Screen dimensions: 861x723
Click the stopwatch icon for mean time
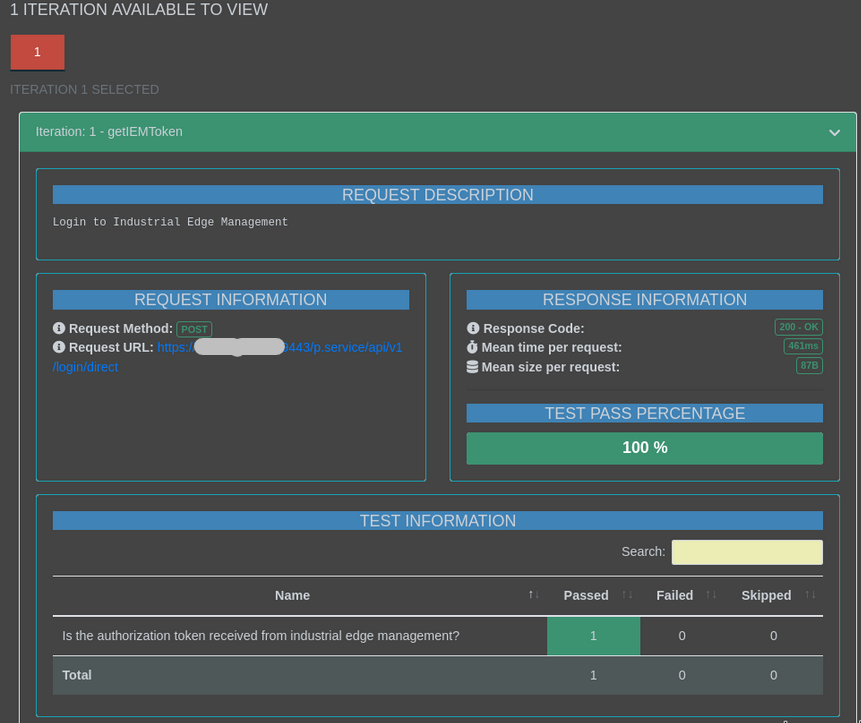(x=473, y=348)
